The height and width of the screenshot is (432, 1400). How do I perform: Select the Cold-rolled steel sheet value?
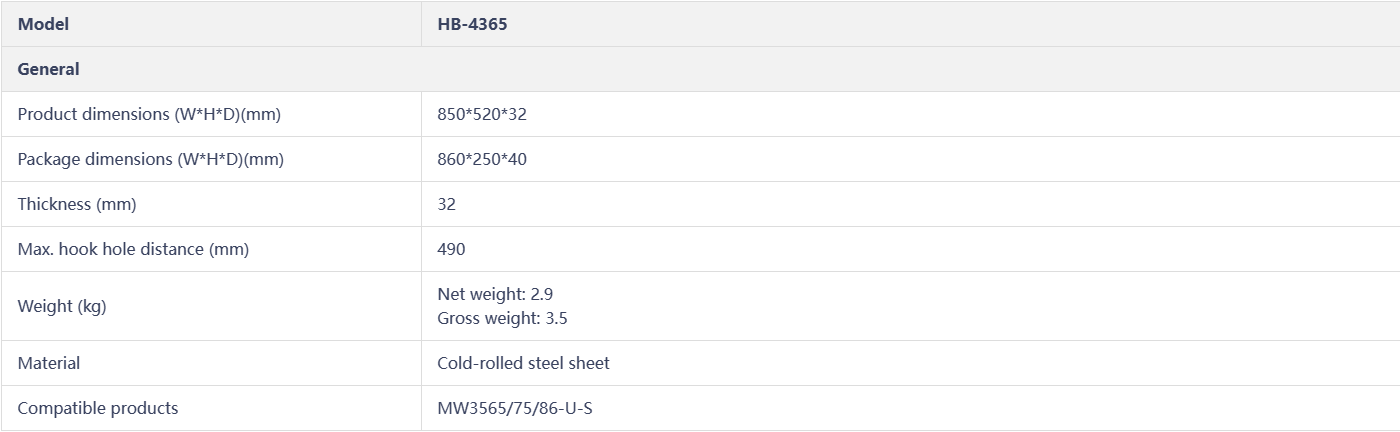[523, 363]
